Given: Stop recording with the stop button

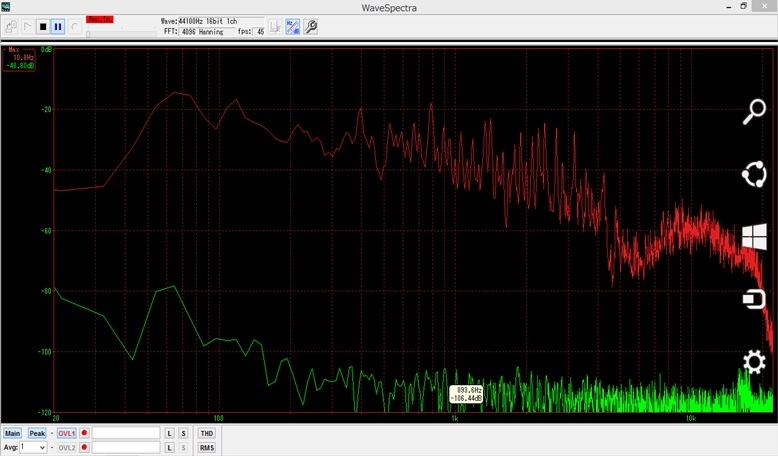Looking at the screenshot, I should point(43,26).
